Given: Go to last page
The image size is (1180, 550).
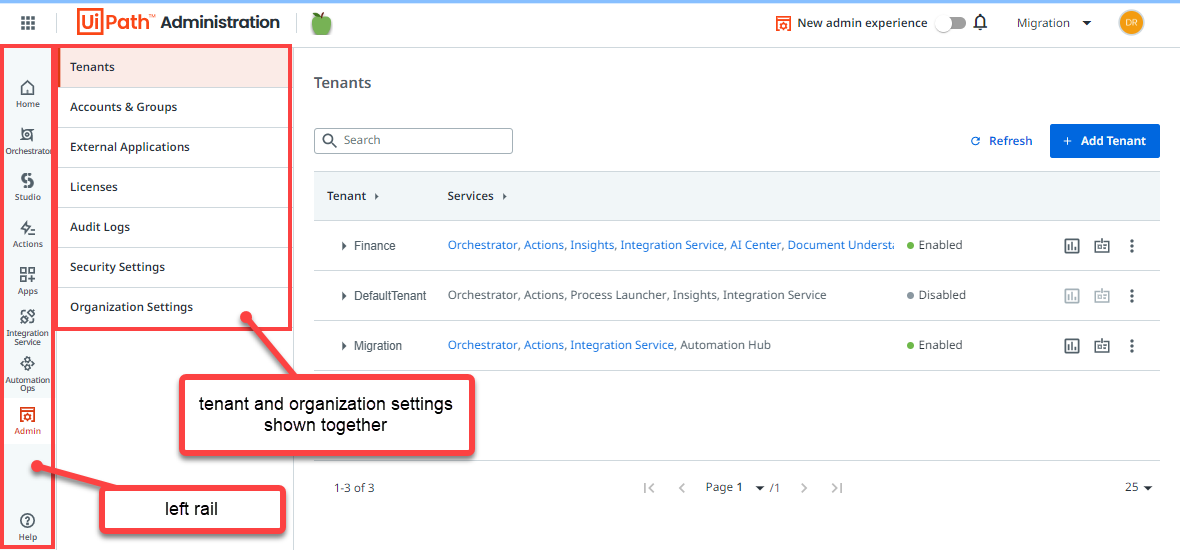Looking at the screenshot, I should (836, 488).
